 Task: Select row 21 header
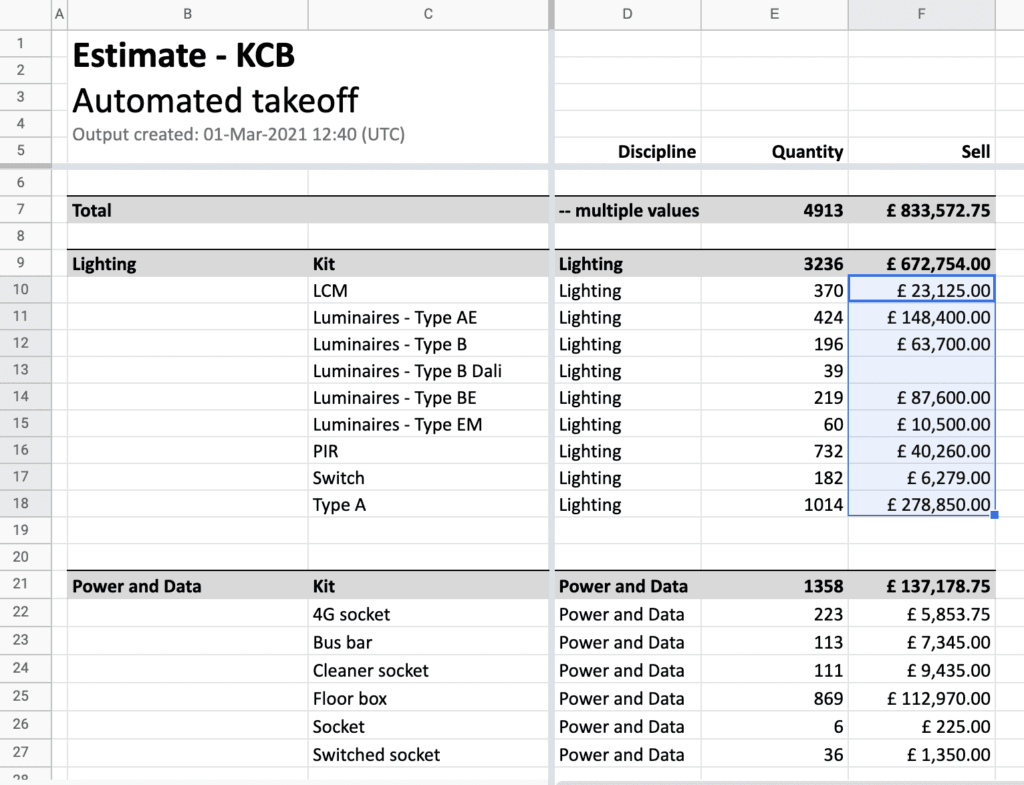coord(21,583)
